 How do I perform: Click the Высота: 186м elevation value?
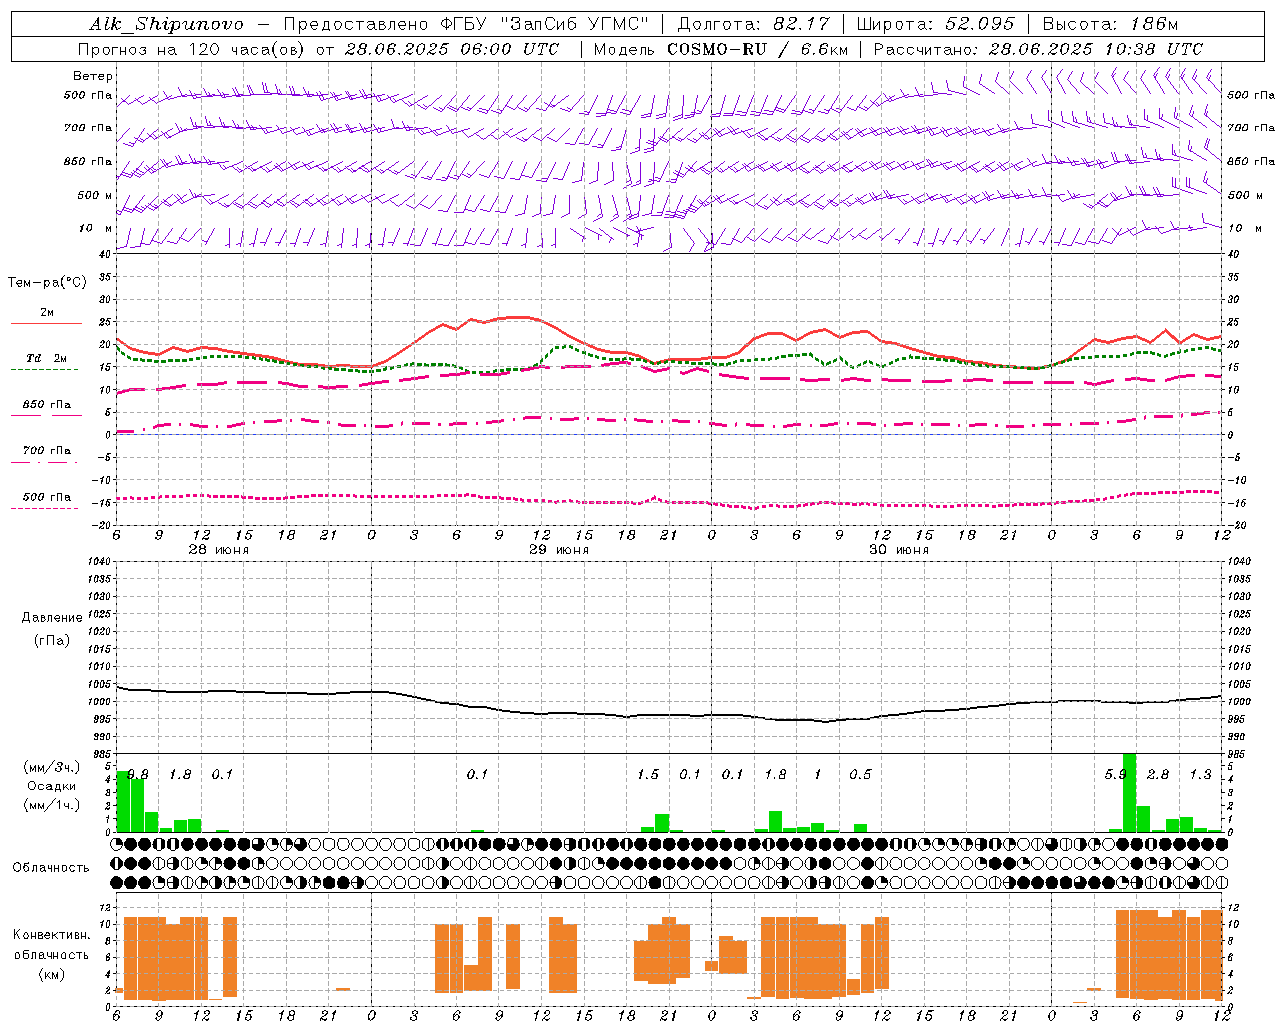click(x=1110, y=24)
